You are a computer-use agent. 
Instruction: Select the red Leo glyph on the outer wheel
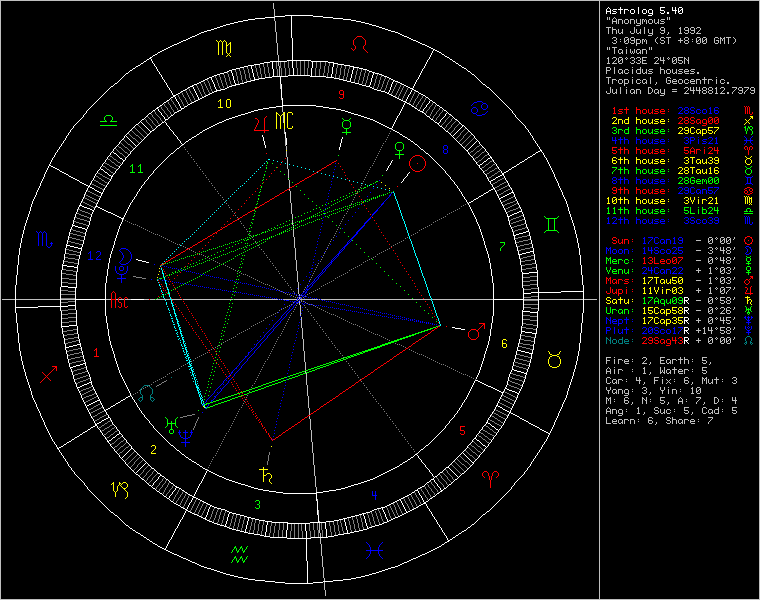click(x=359, y=45)
